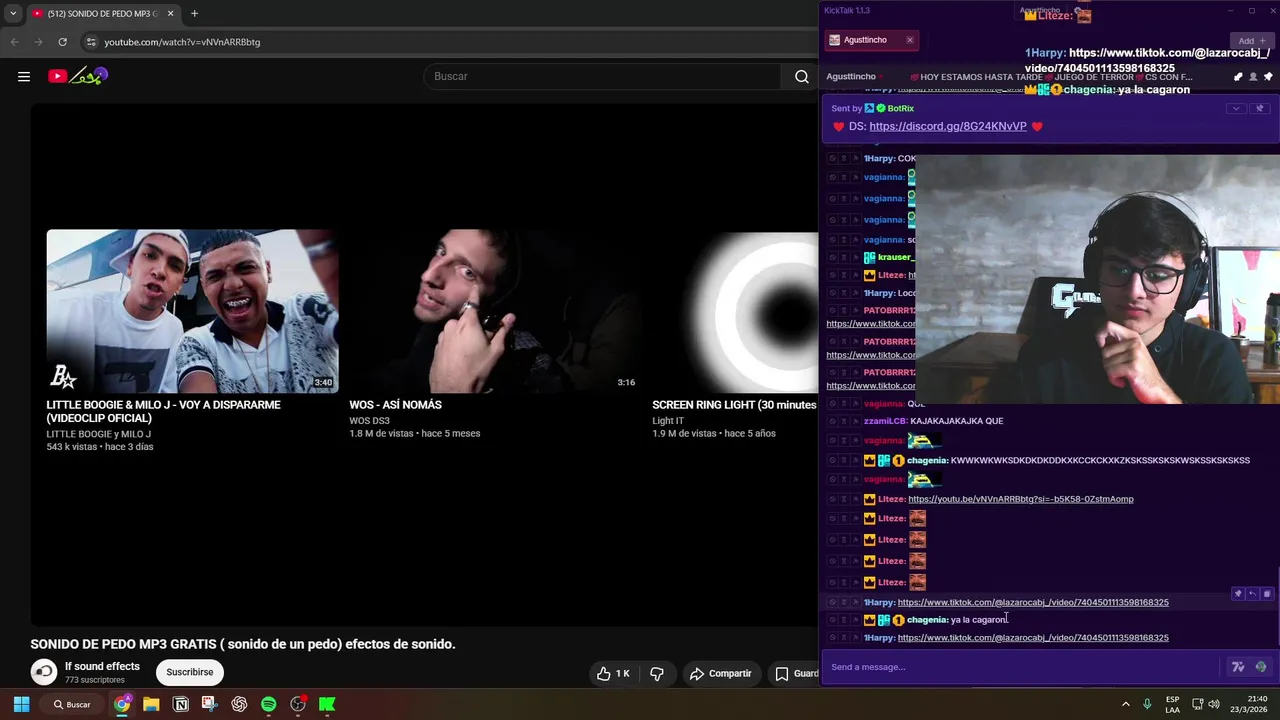Open the ESP LAA language switcher
This screenshot has width=1280, height=720.
coord(1172,704)
